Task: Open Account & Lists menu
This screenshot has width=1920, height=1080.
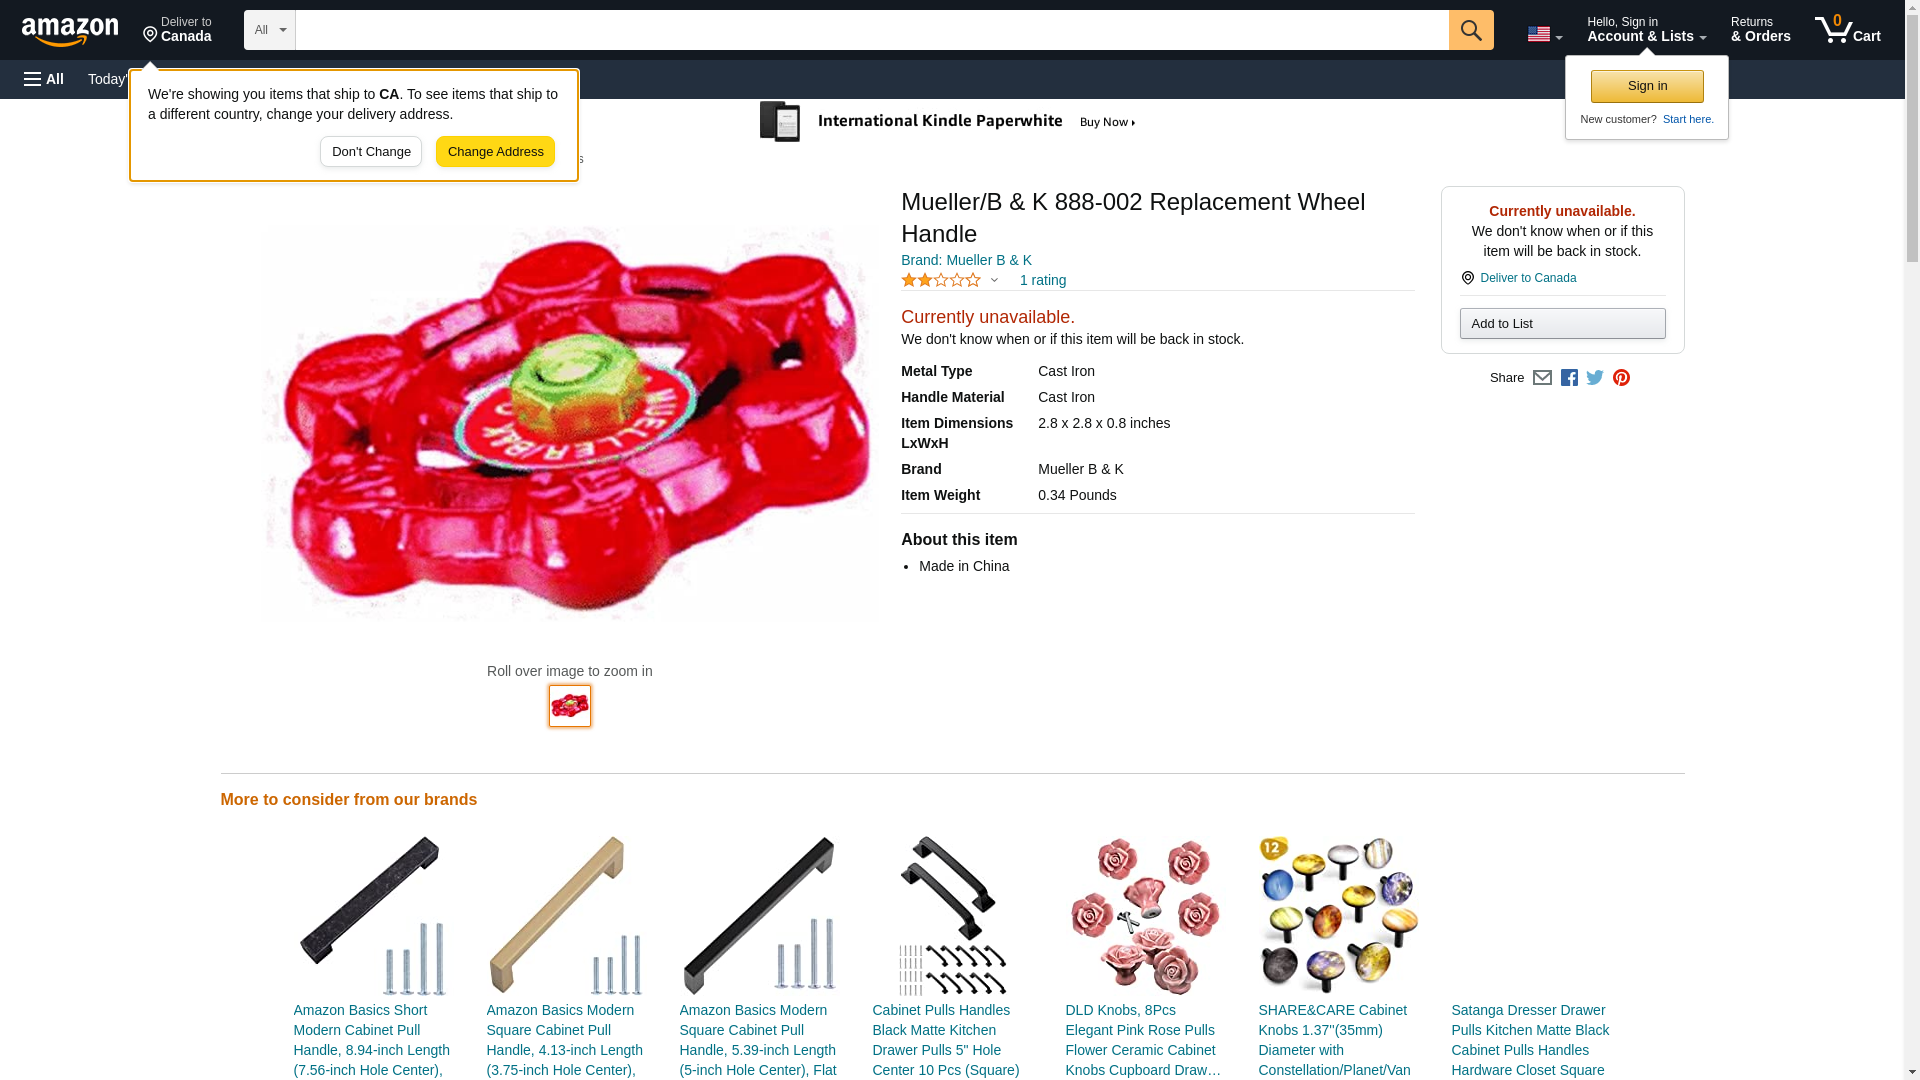Action: coord(1646,30)
